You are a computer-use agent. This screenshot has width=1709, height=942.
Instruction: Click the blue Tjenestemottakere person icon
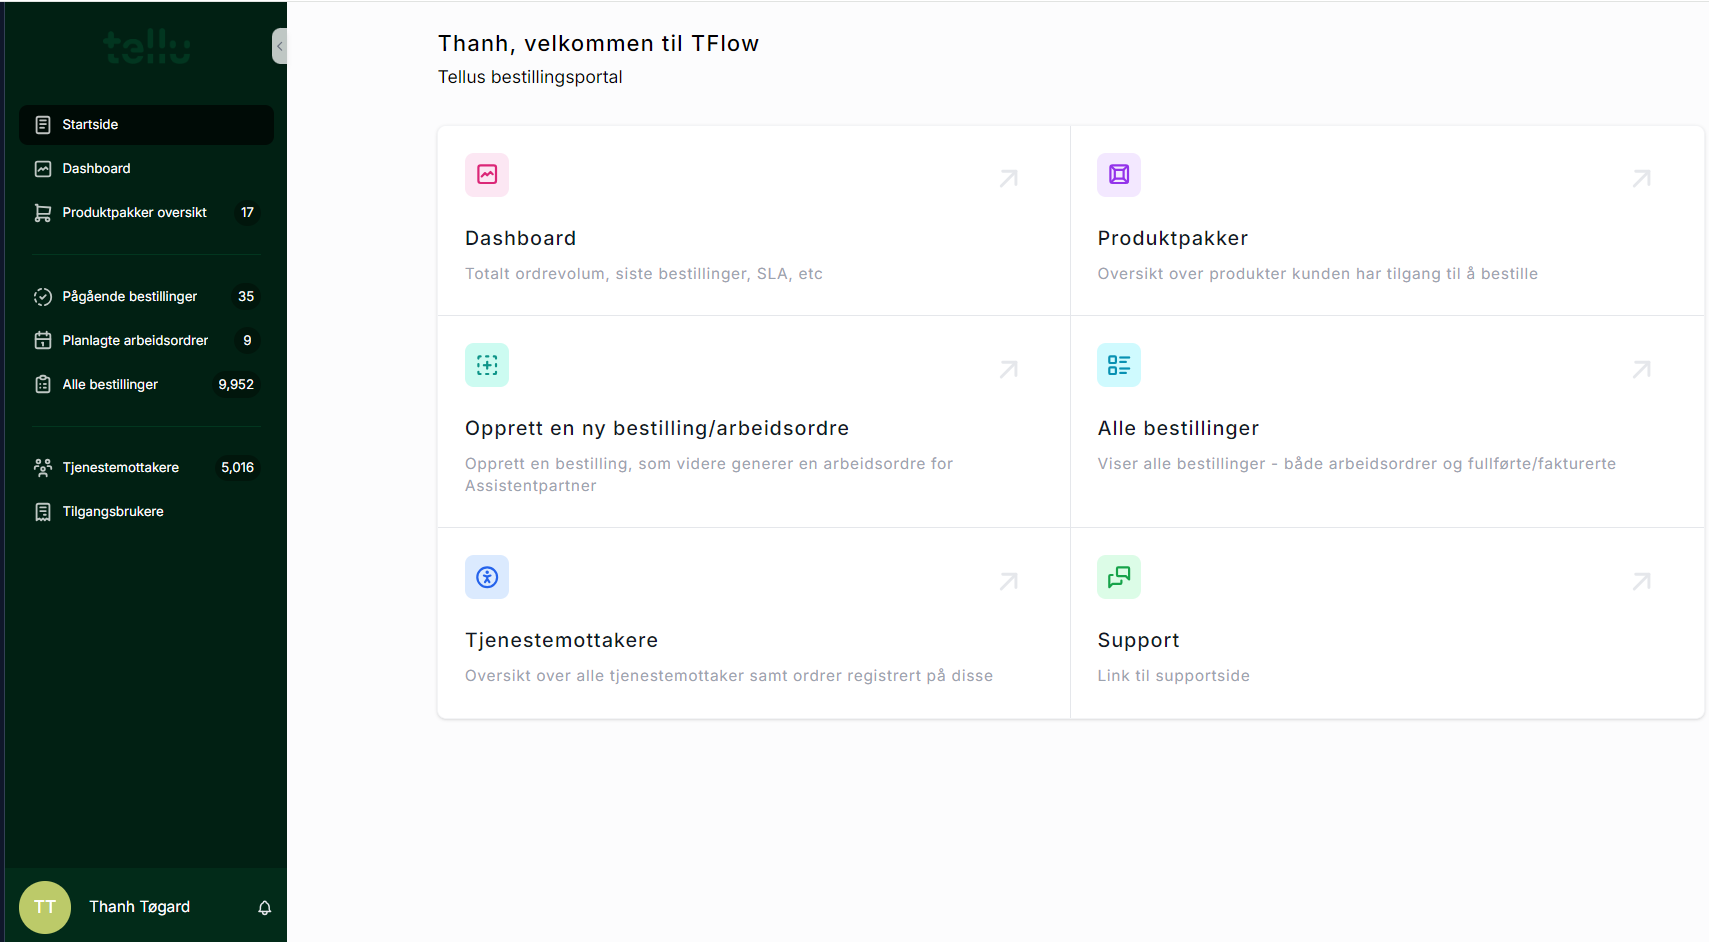coord(487,577)
